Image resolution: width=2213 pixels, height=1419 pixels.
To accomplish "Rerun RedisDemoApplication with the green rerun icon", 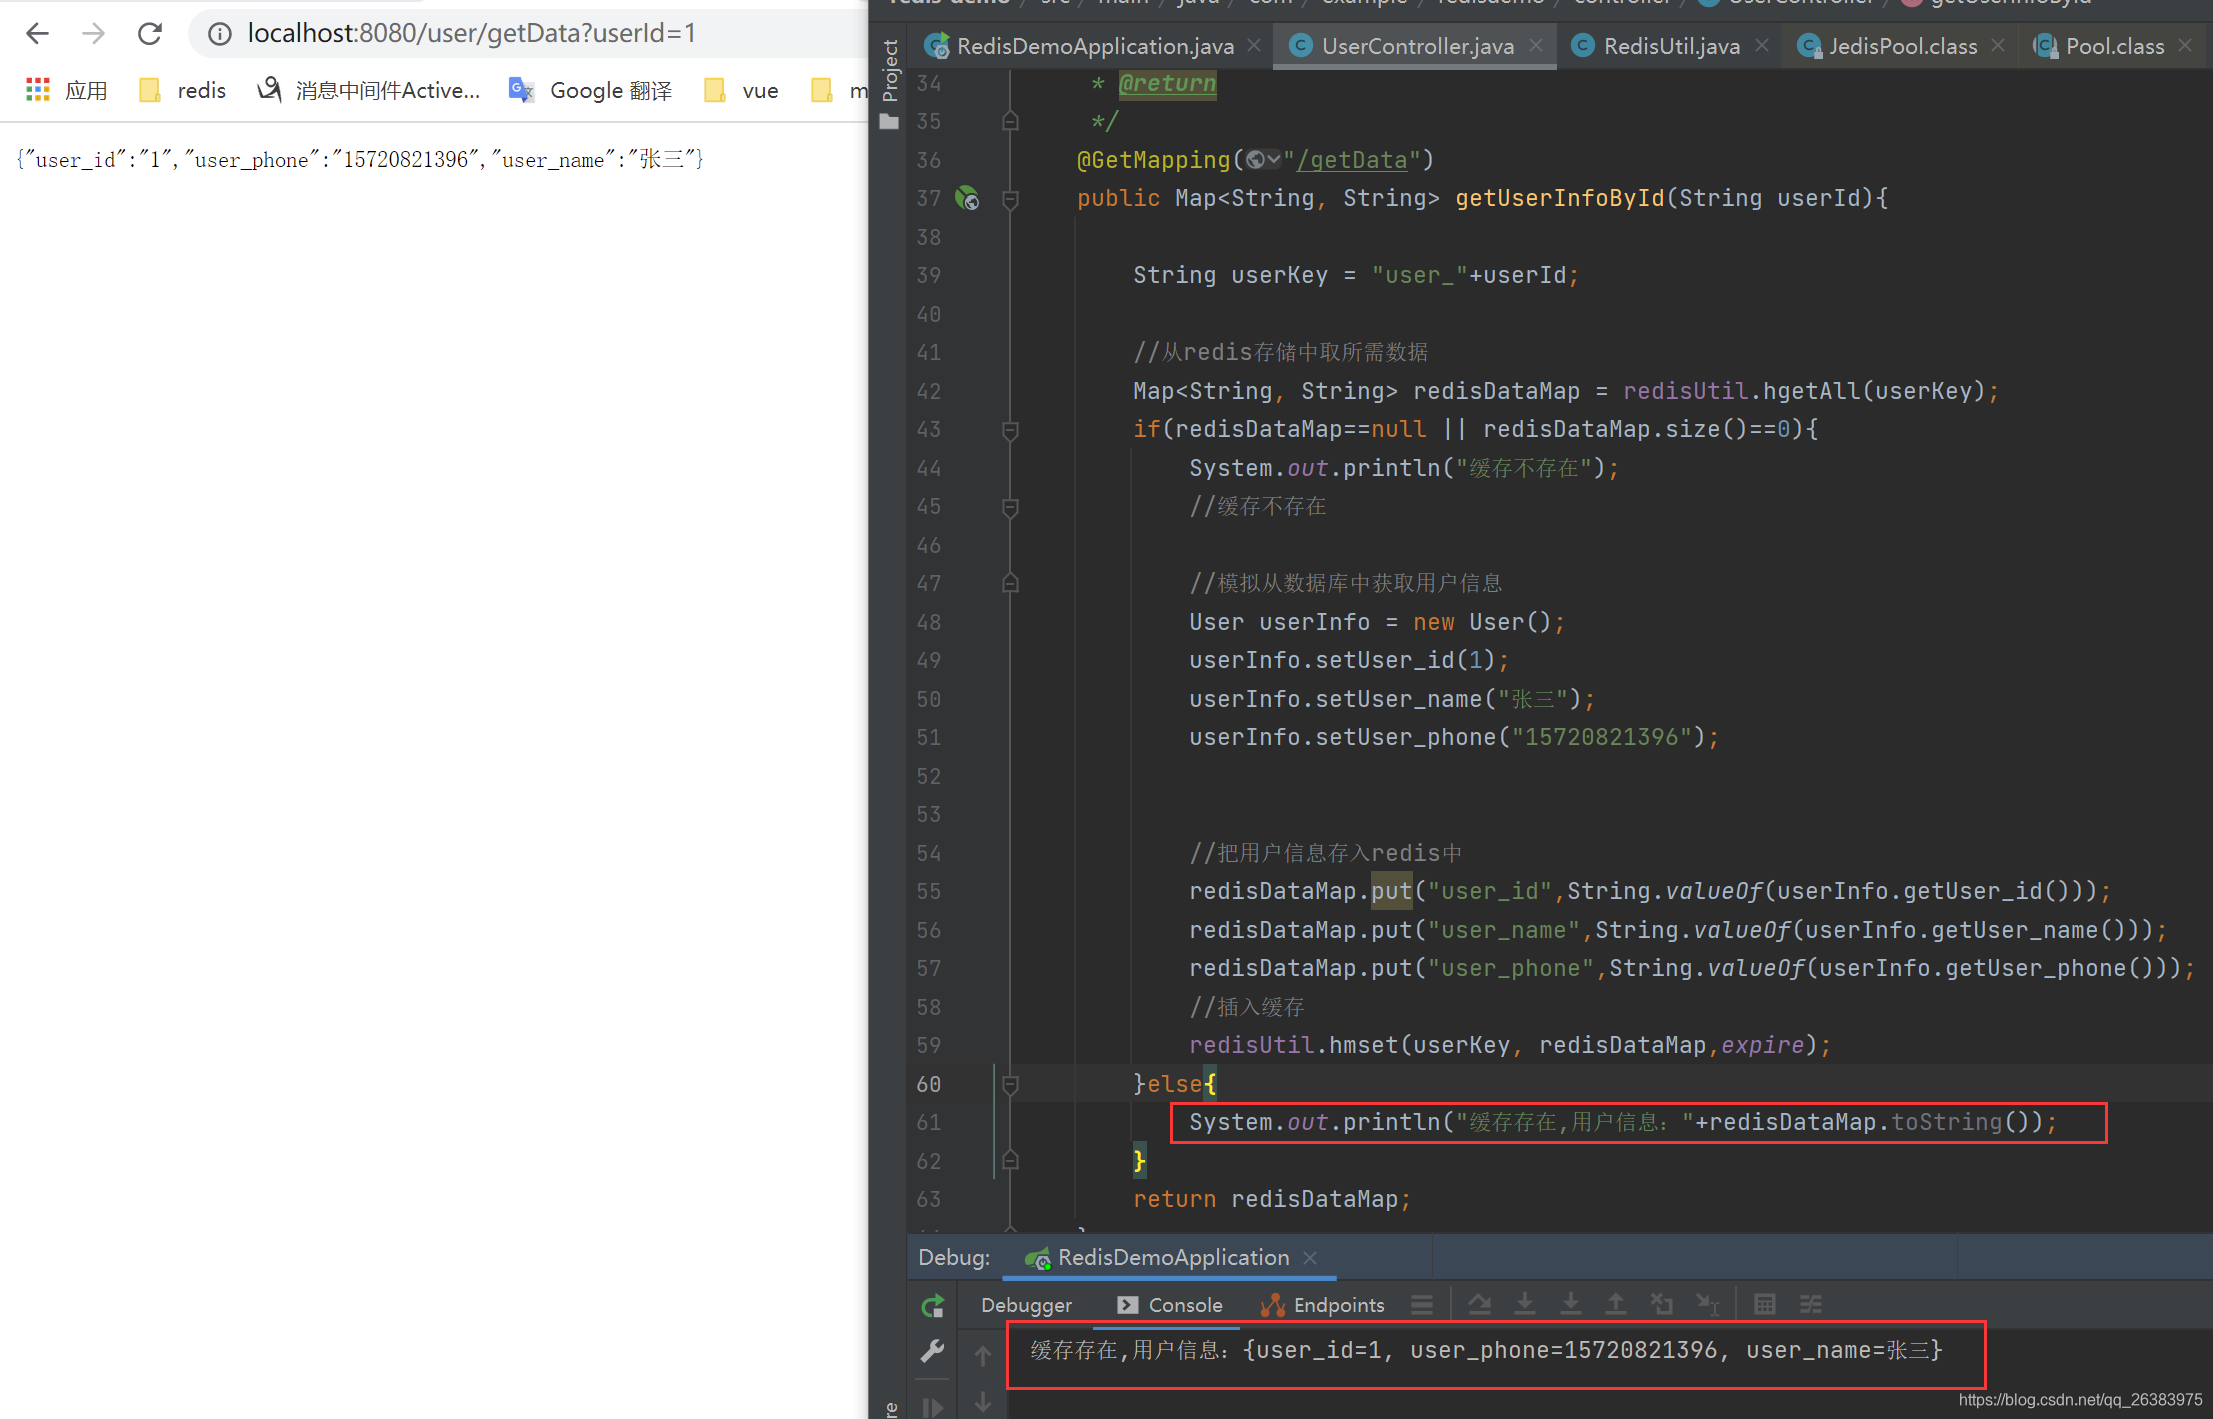I will coord(932,1305).
